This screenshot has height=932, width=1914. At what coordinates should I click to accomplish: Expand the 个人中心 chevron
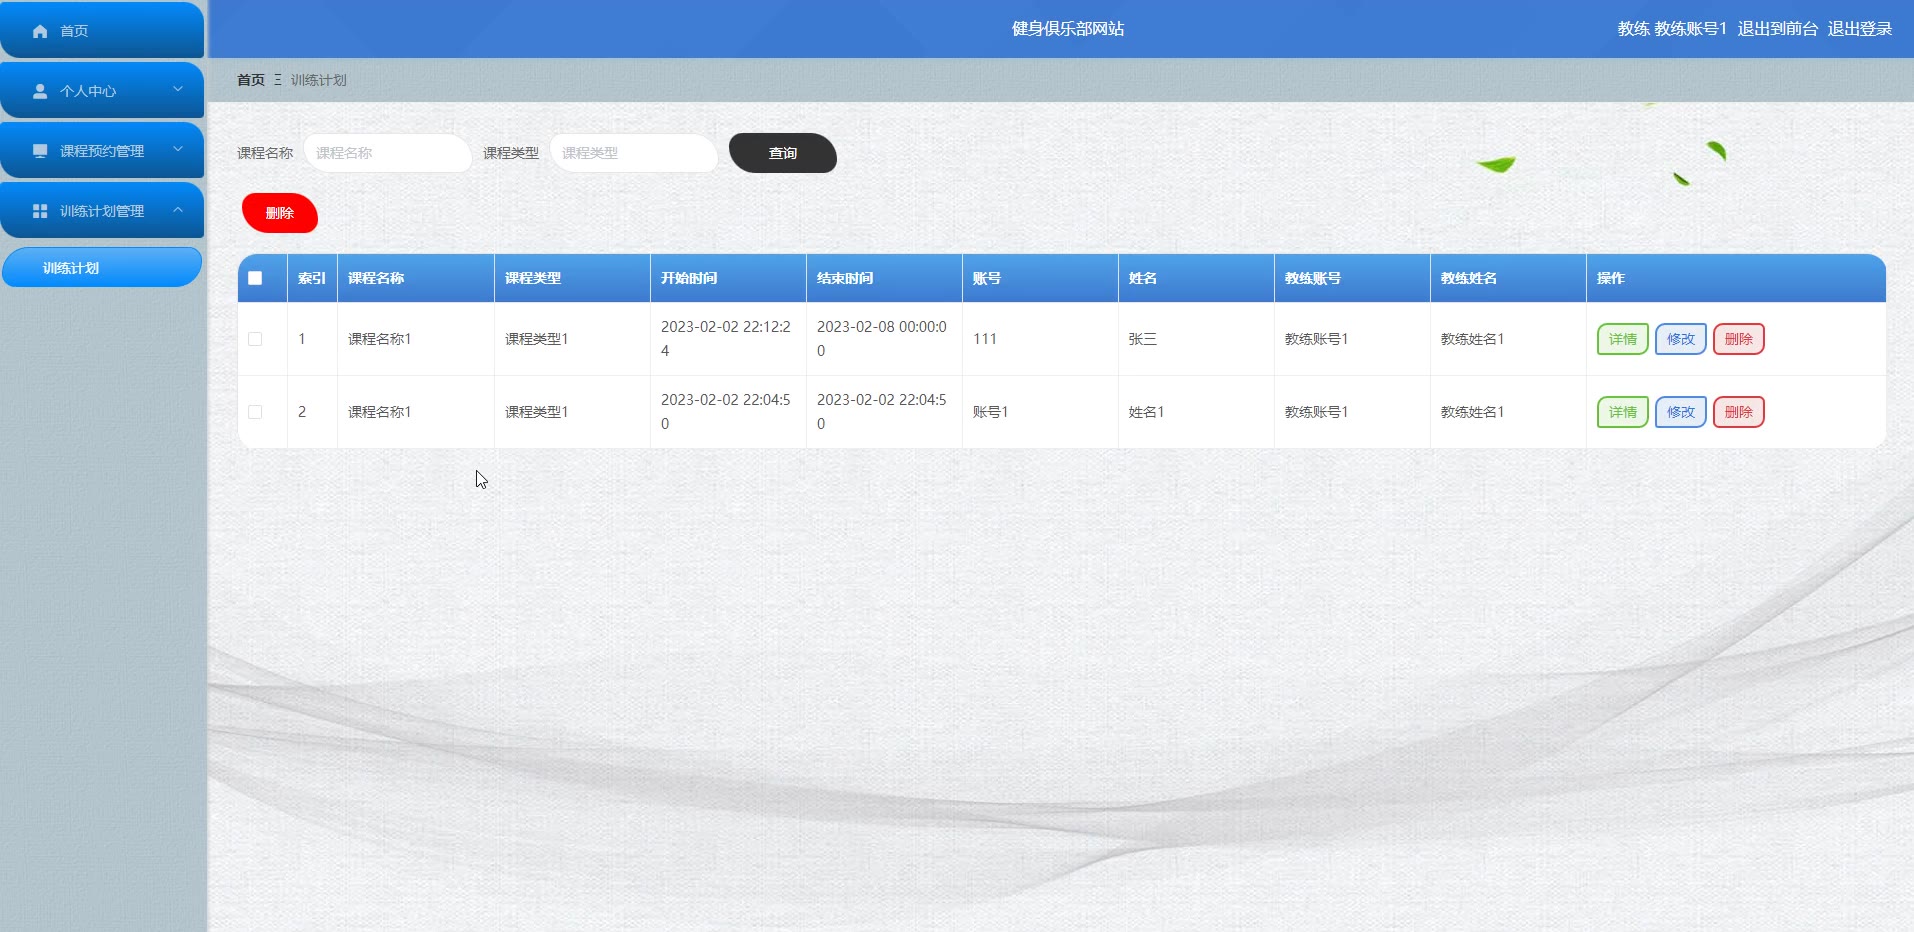tap(178, 90)
